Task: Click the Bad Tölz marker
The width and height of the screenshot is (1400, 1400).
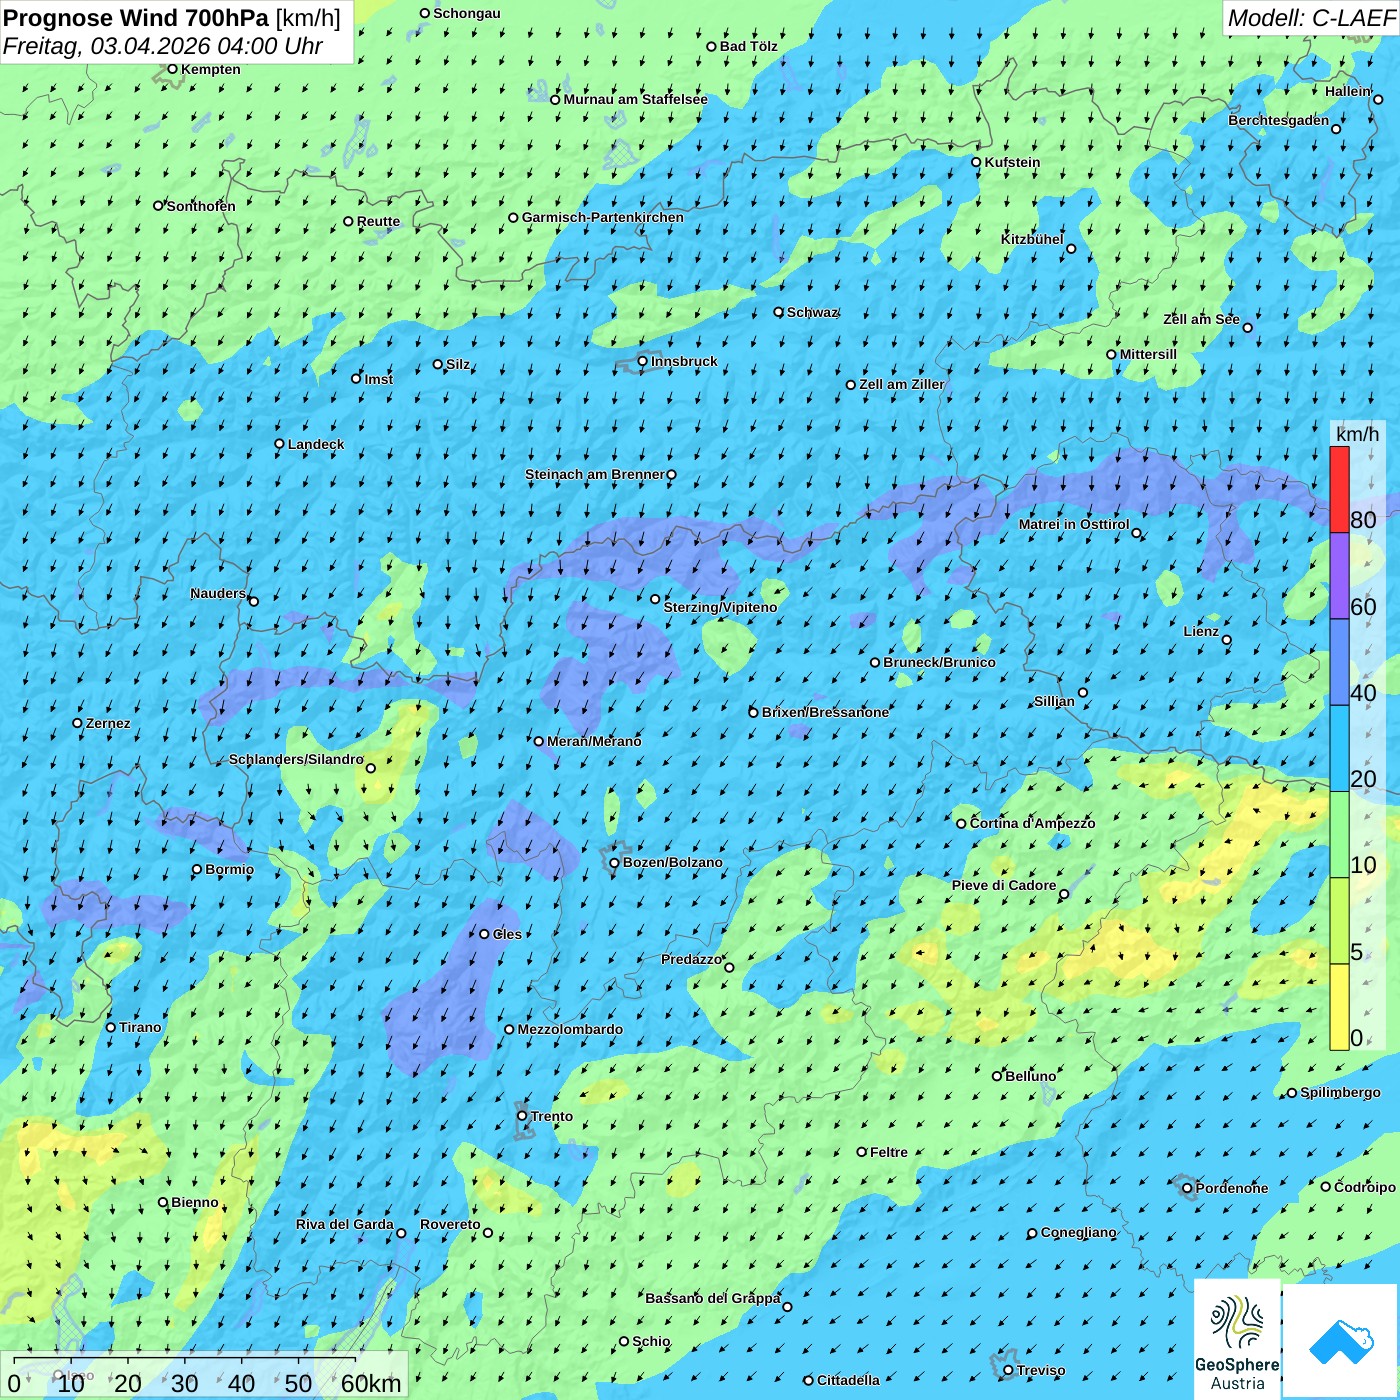Action: pyautogui.click(x=712, y=46)
